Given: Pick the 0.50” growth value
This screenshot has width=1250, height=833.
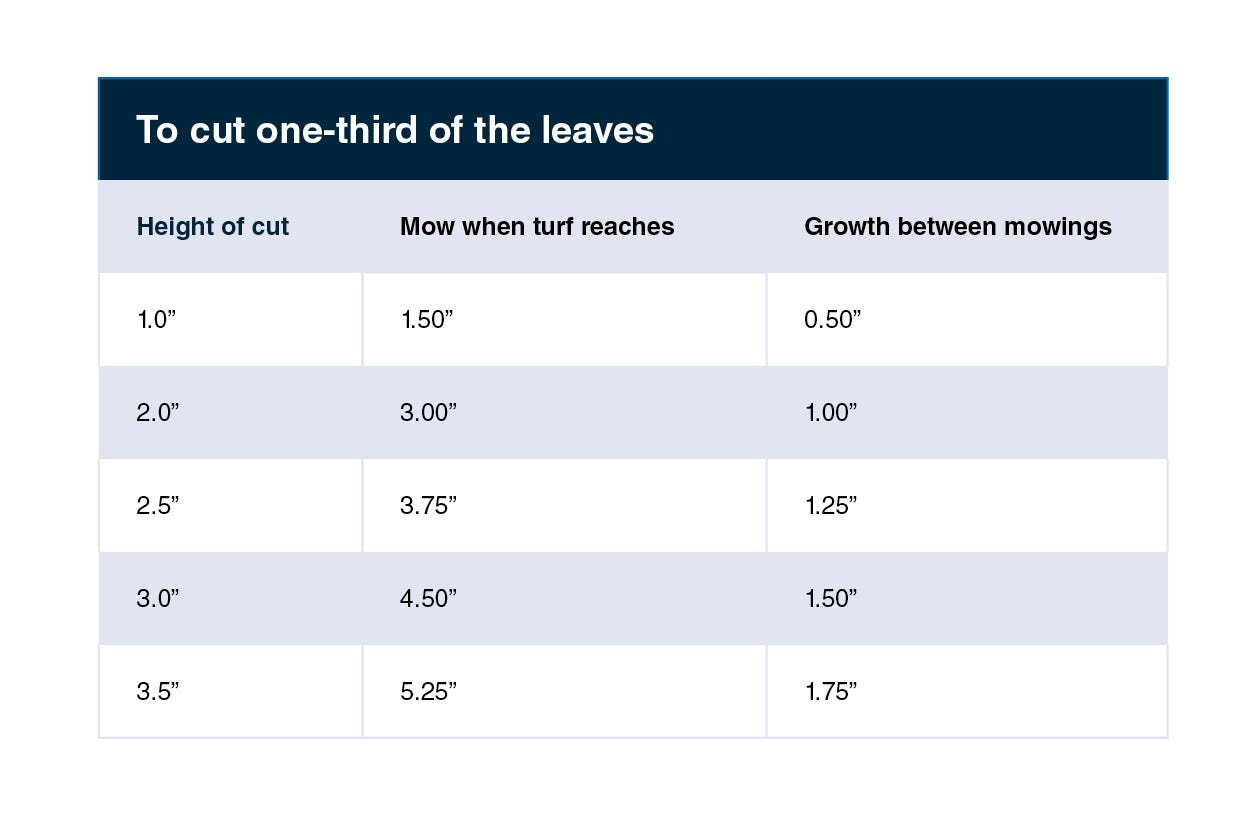Looking at the screenshot, I should tap(832, 320).
